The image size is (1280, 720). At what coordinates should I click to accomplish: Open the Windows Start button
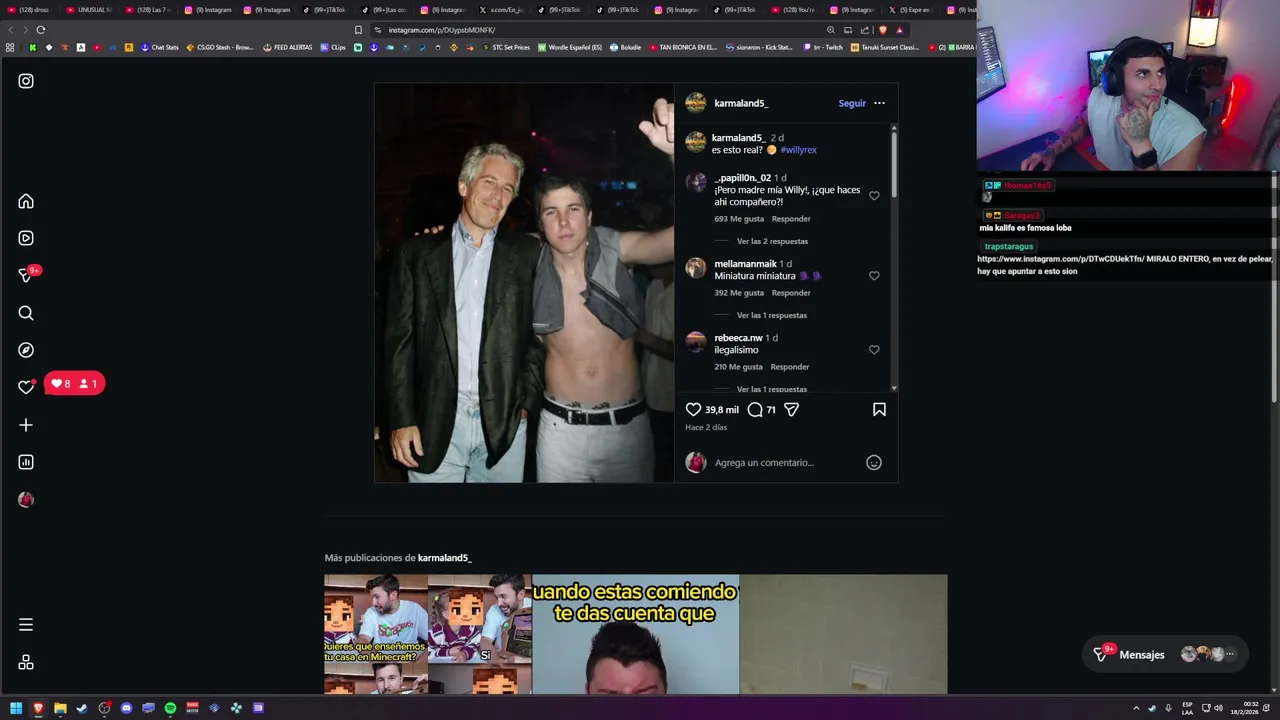tap(16, 708)
